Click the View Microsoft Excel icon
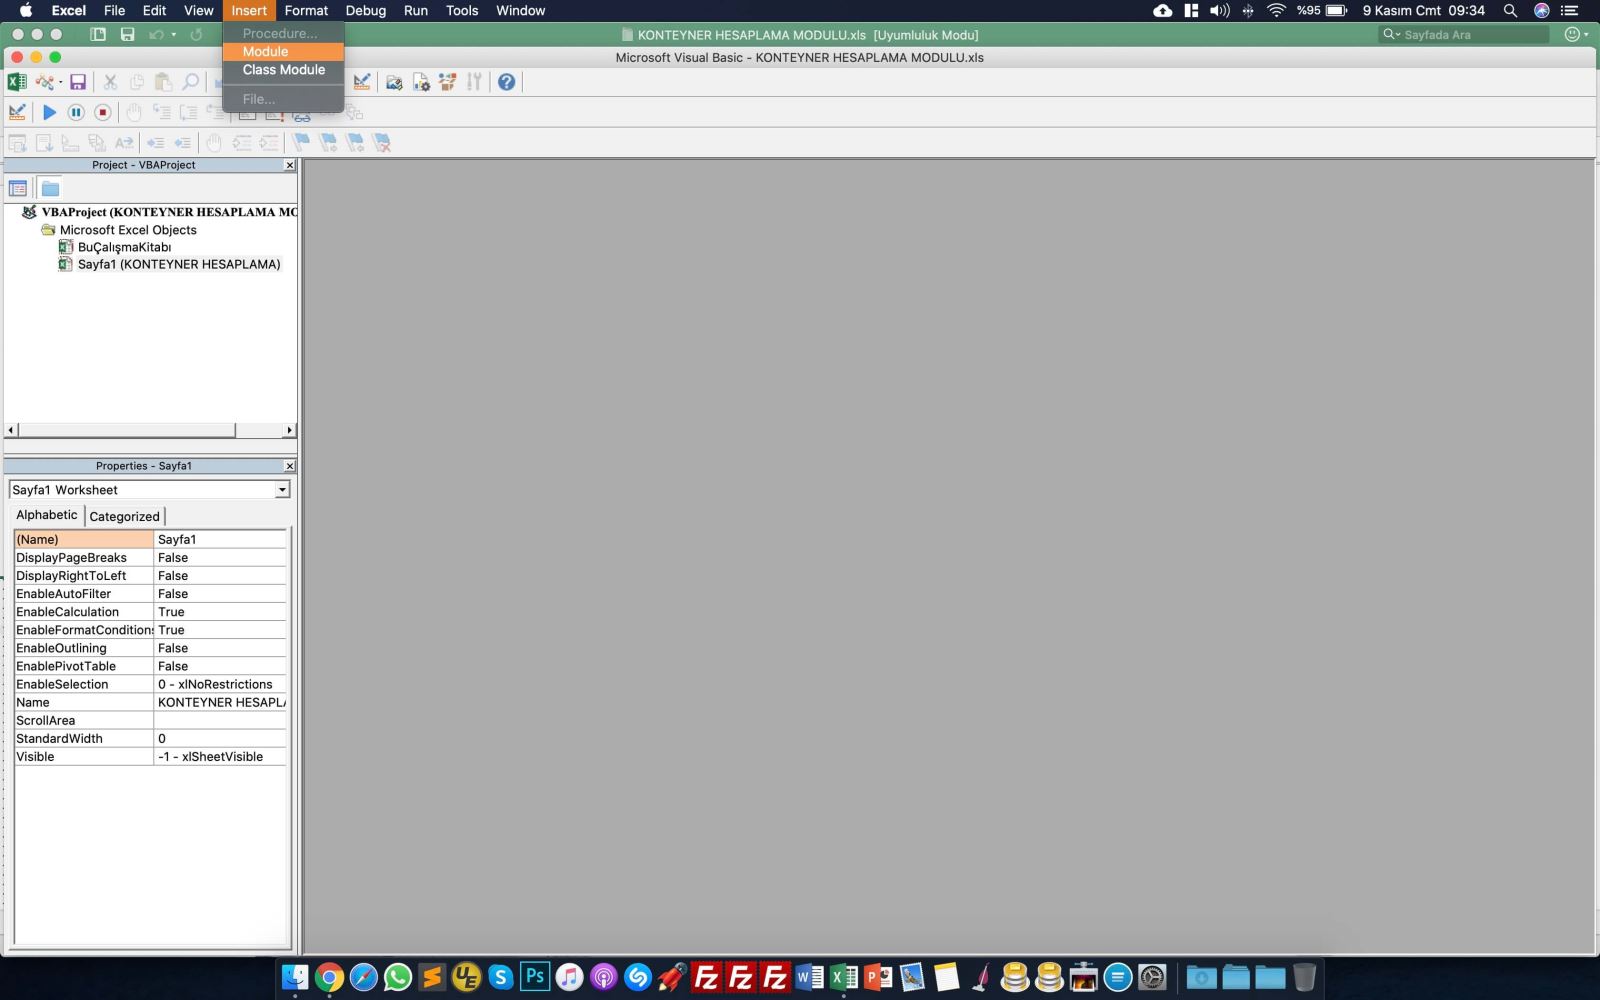The width and height of the screenshot is (1600, 1000). pyautogui.click(x=17, y=82)
